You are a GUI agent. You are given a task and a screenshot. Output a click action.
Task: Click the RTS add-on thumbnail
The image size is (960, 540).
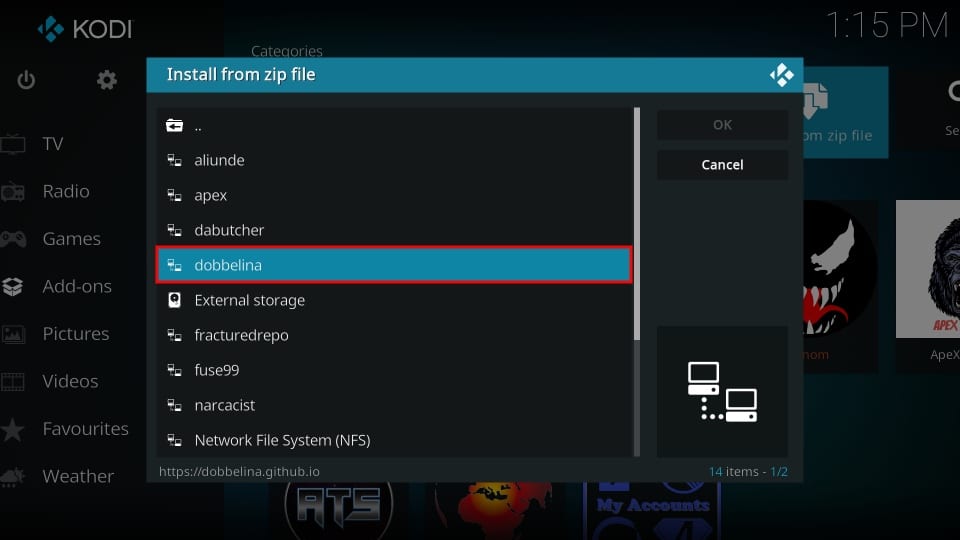click(339, 511)
